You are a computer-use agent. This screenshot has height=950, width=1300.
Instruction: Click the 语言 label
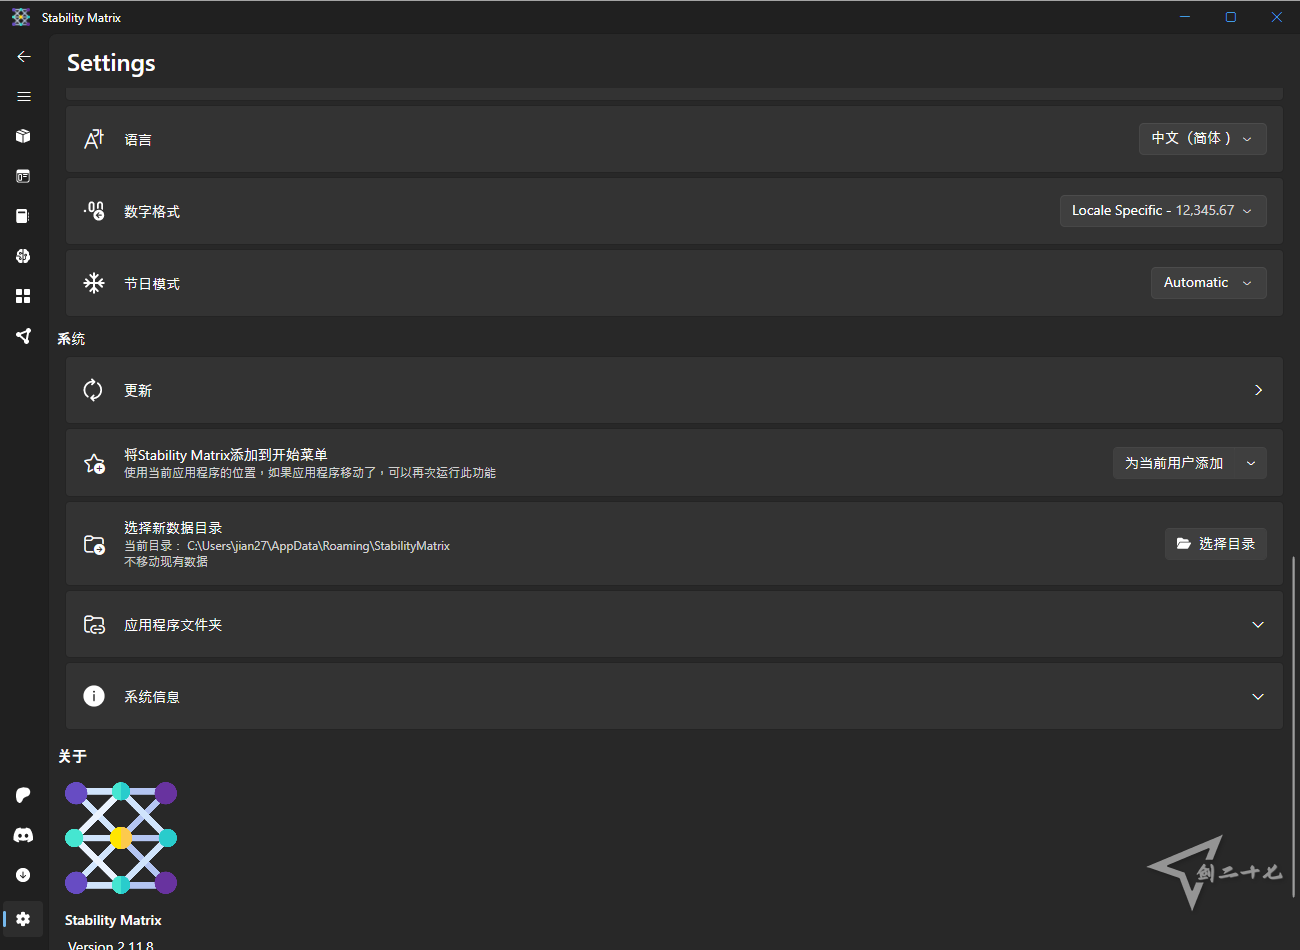tap(138, 140)
